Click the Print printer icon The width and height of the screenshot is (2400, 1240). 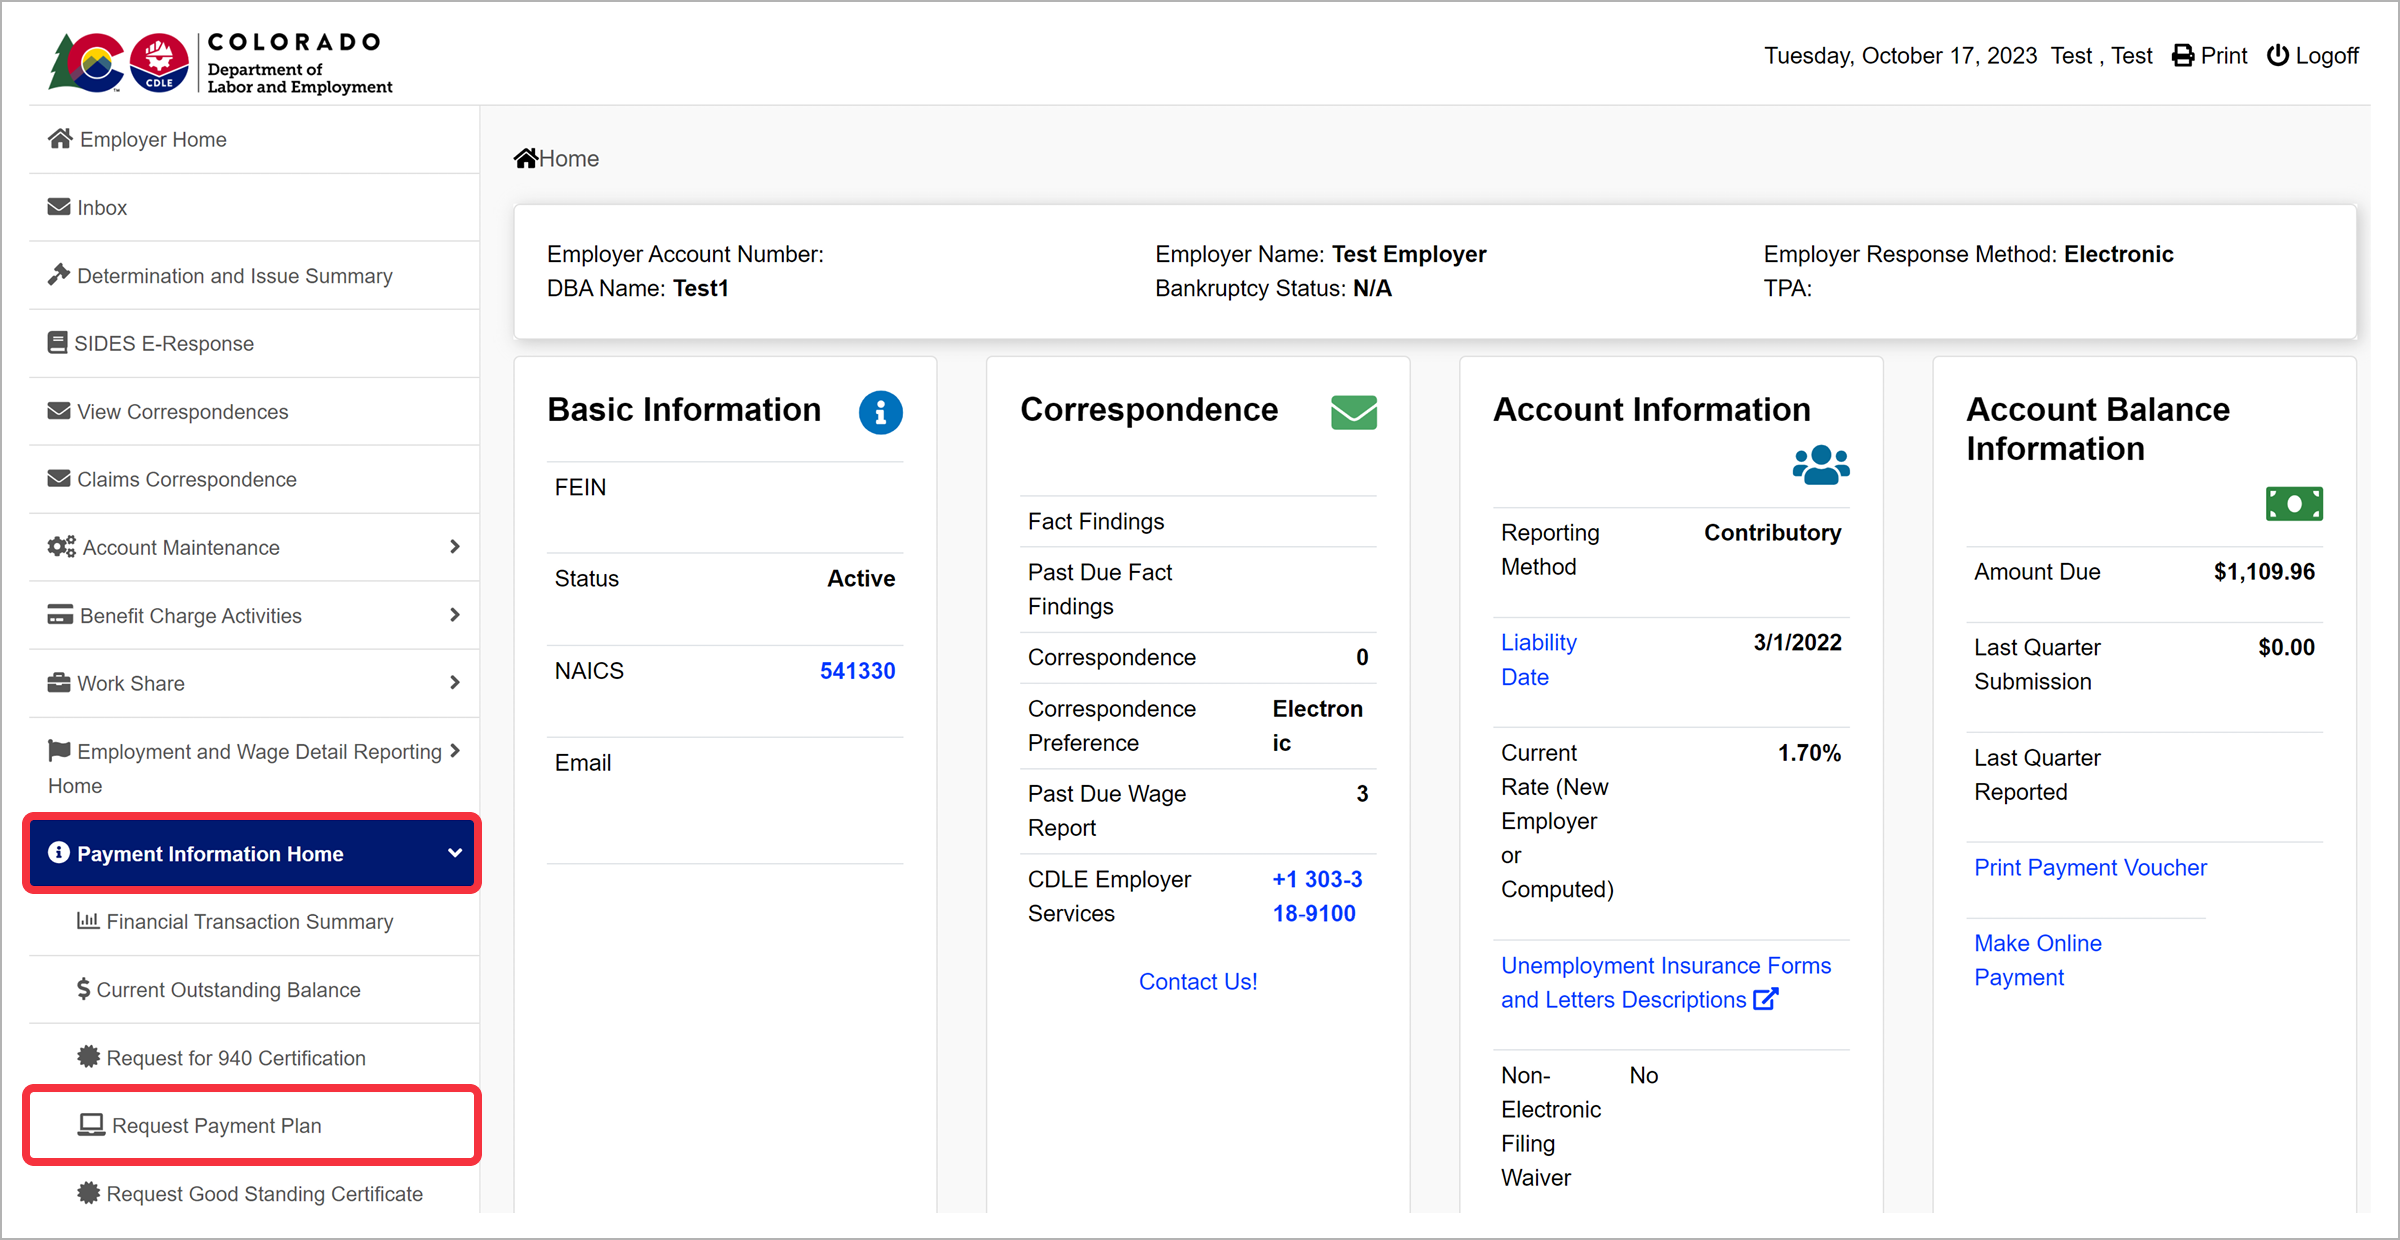pyautogui.click(x=2182, y=56)
